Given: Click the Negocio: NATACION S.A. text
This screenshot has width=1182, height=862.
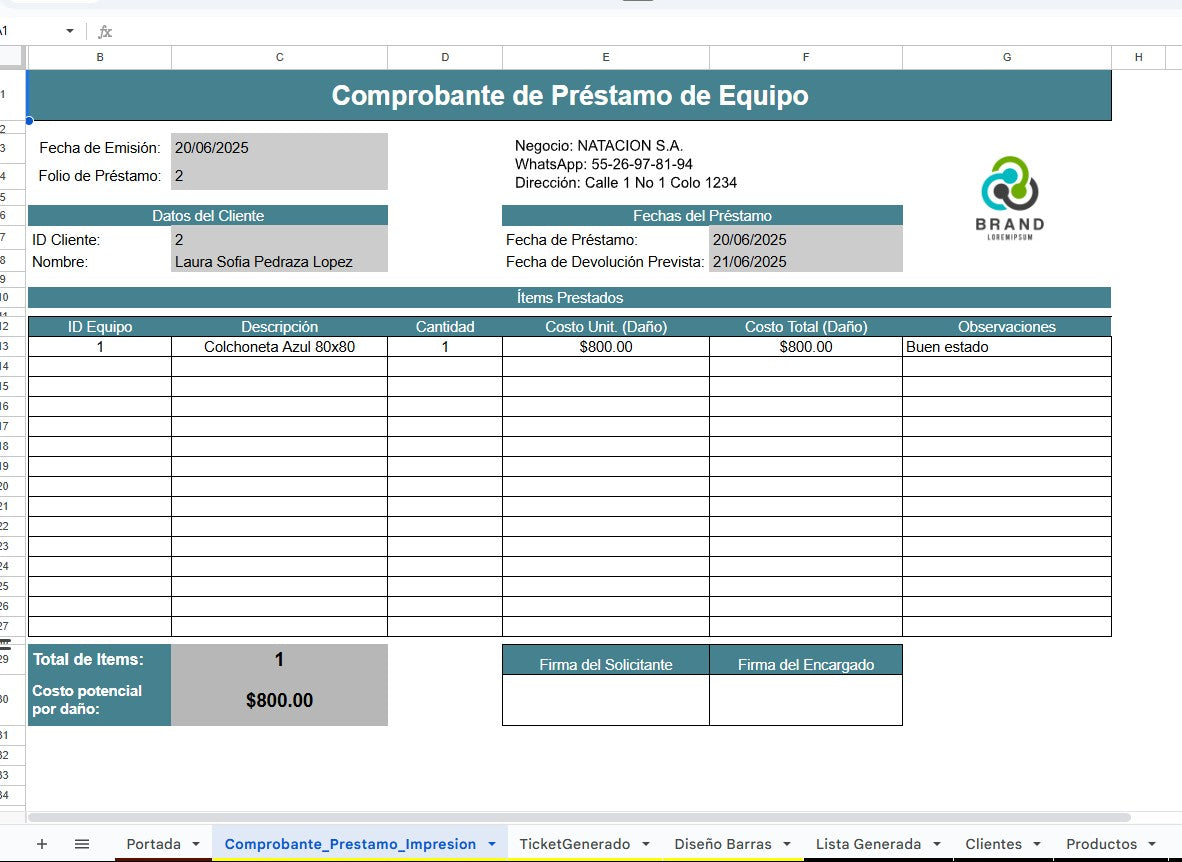Looking at the screenshot, I should (599, 146).
